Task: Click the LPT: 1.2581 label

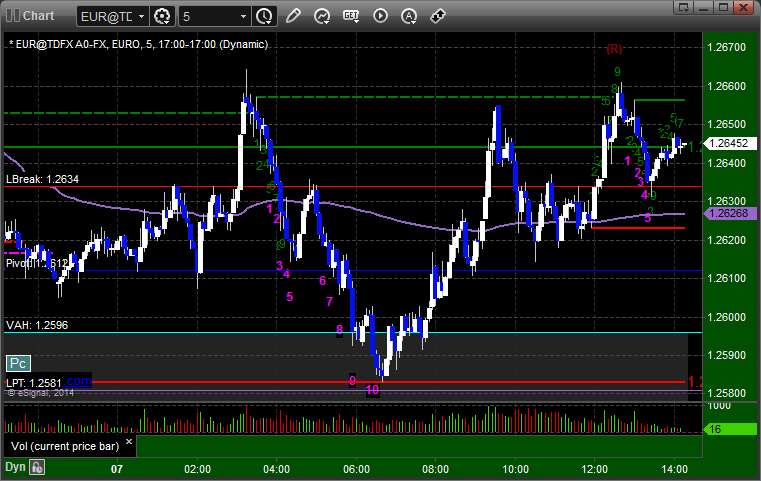Action: [x=34, y=383]
